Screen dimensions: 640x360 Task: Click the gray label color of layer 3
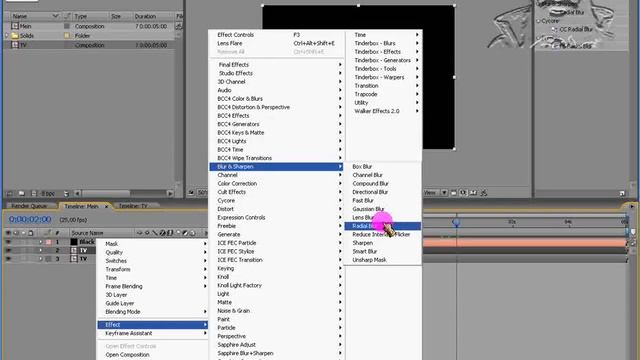(x=48, y=259)
